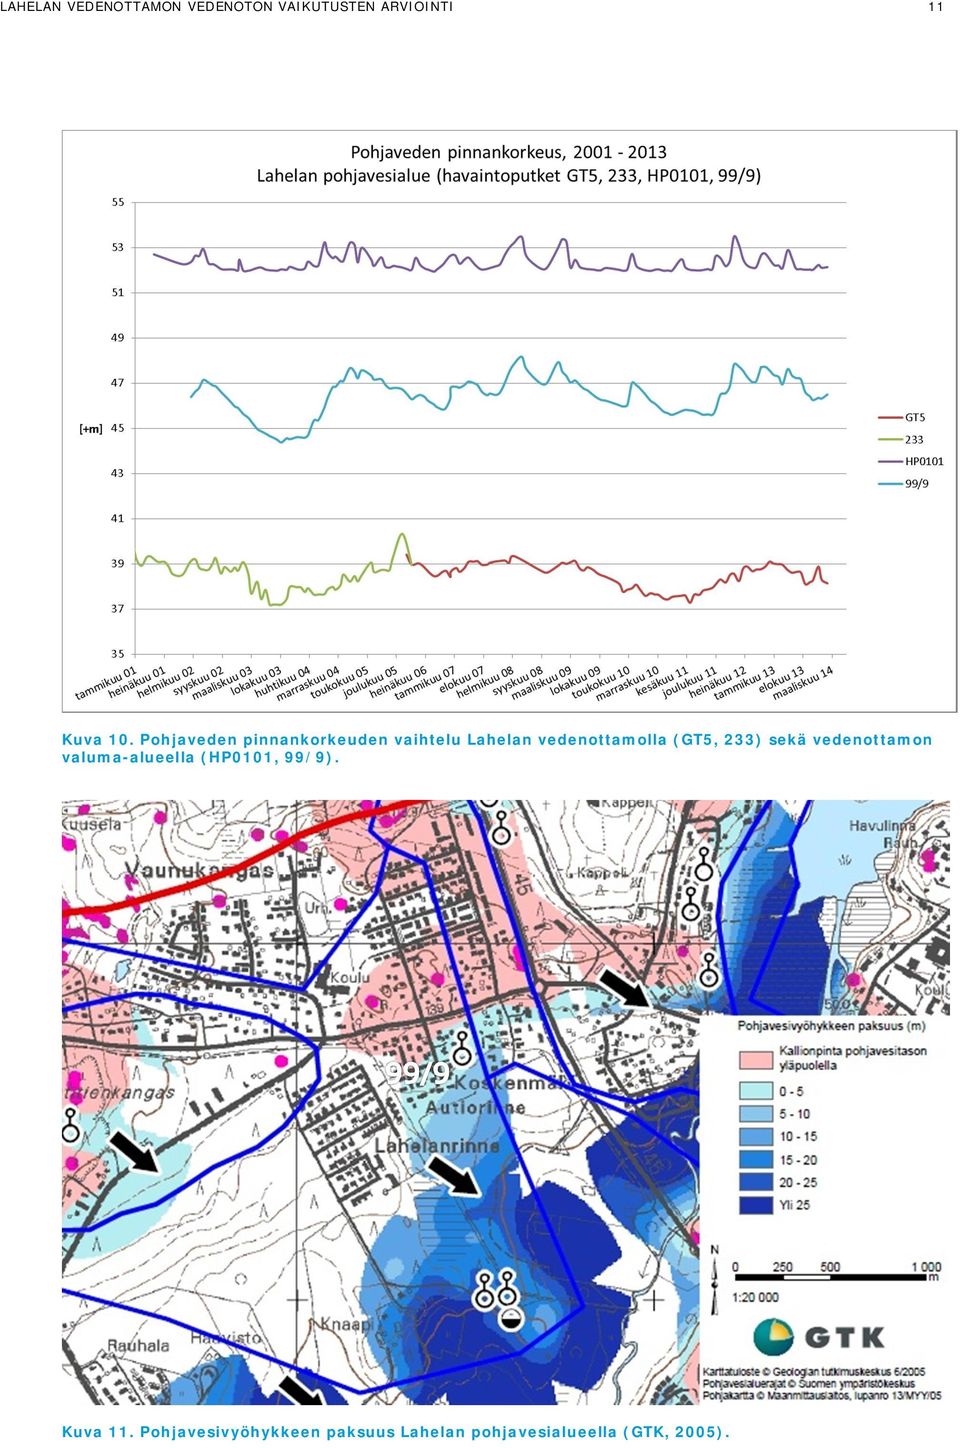Click the page number 11

[936, 7]
